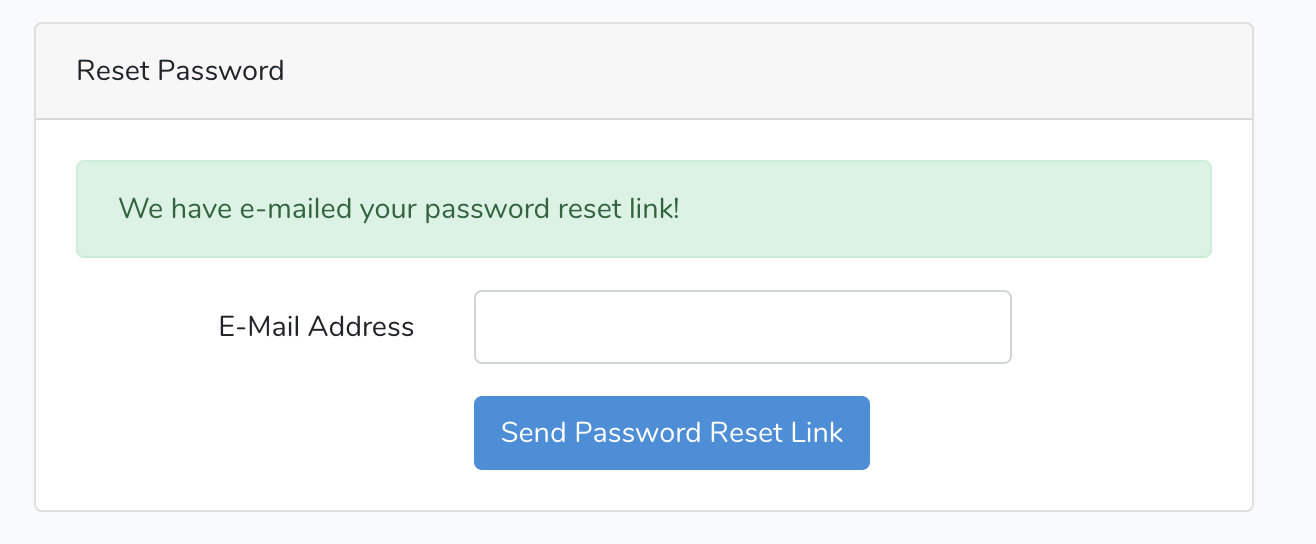Activate the text field under the green alert

point(742,327)
